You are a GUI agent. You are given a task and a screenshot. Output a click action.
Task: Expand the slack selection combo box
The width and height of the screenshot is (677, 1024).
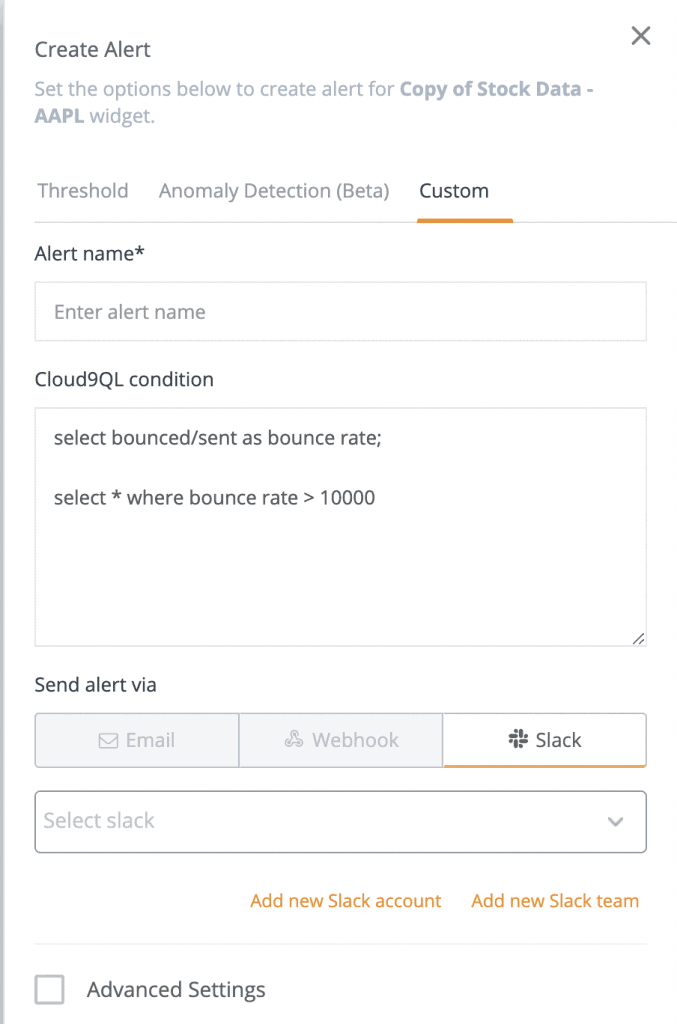[340, 821]
